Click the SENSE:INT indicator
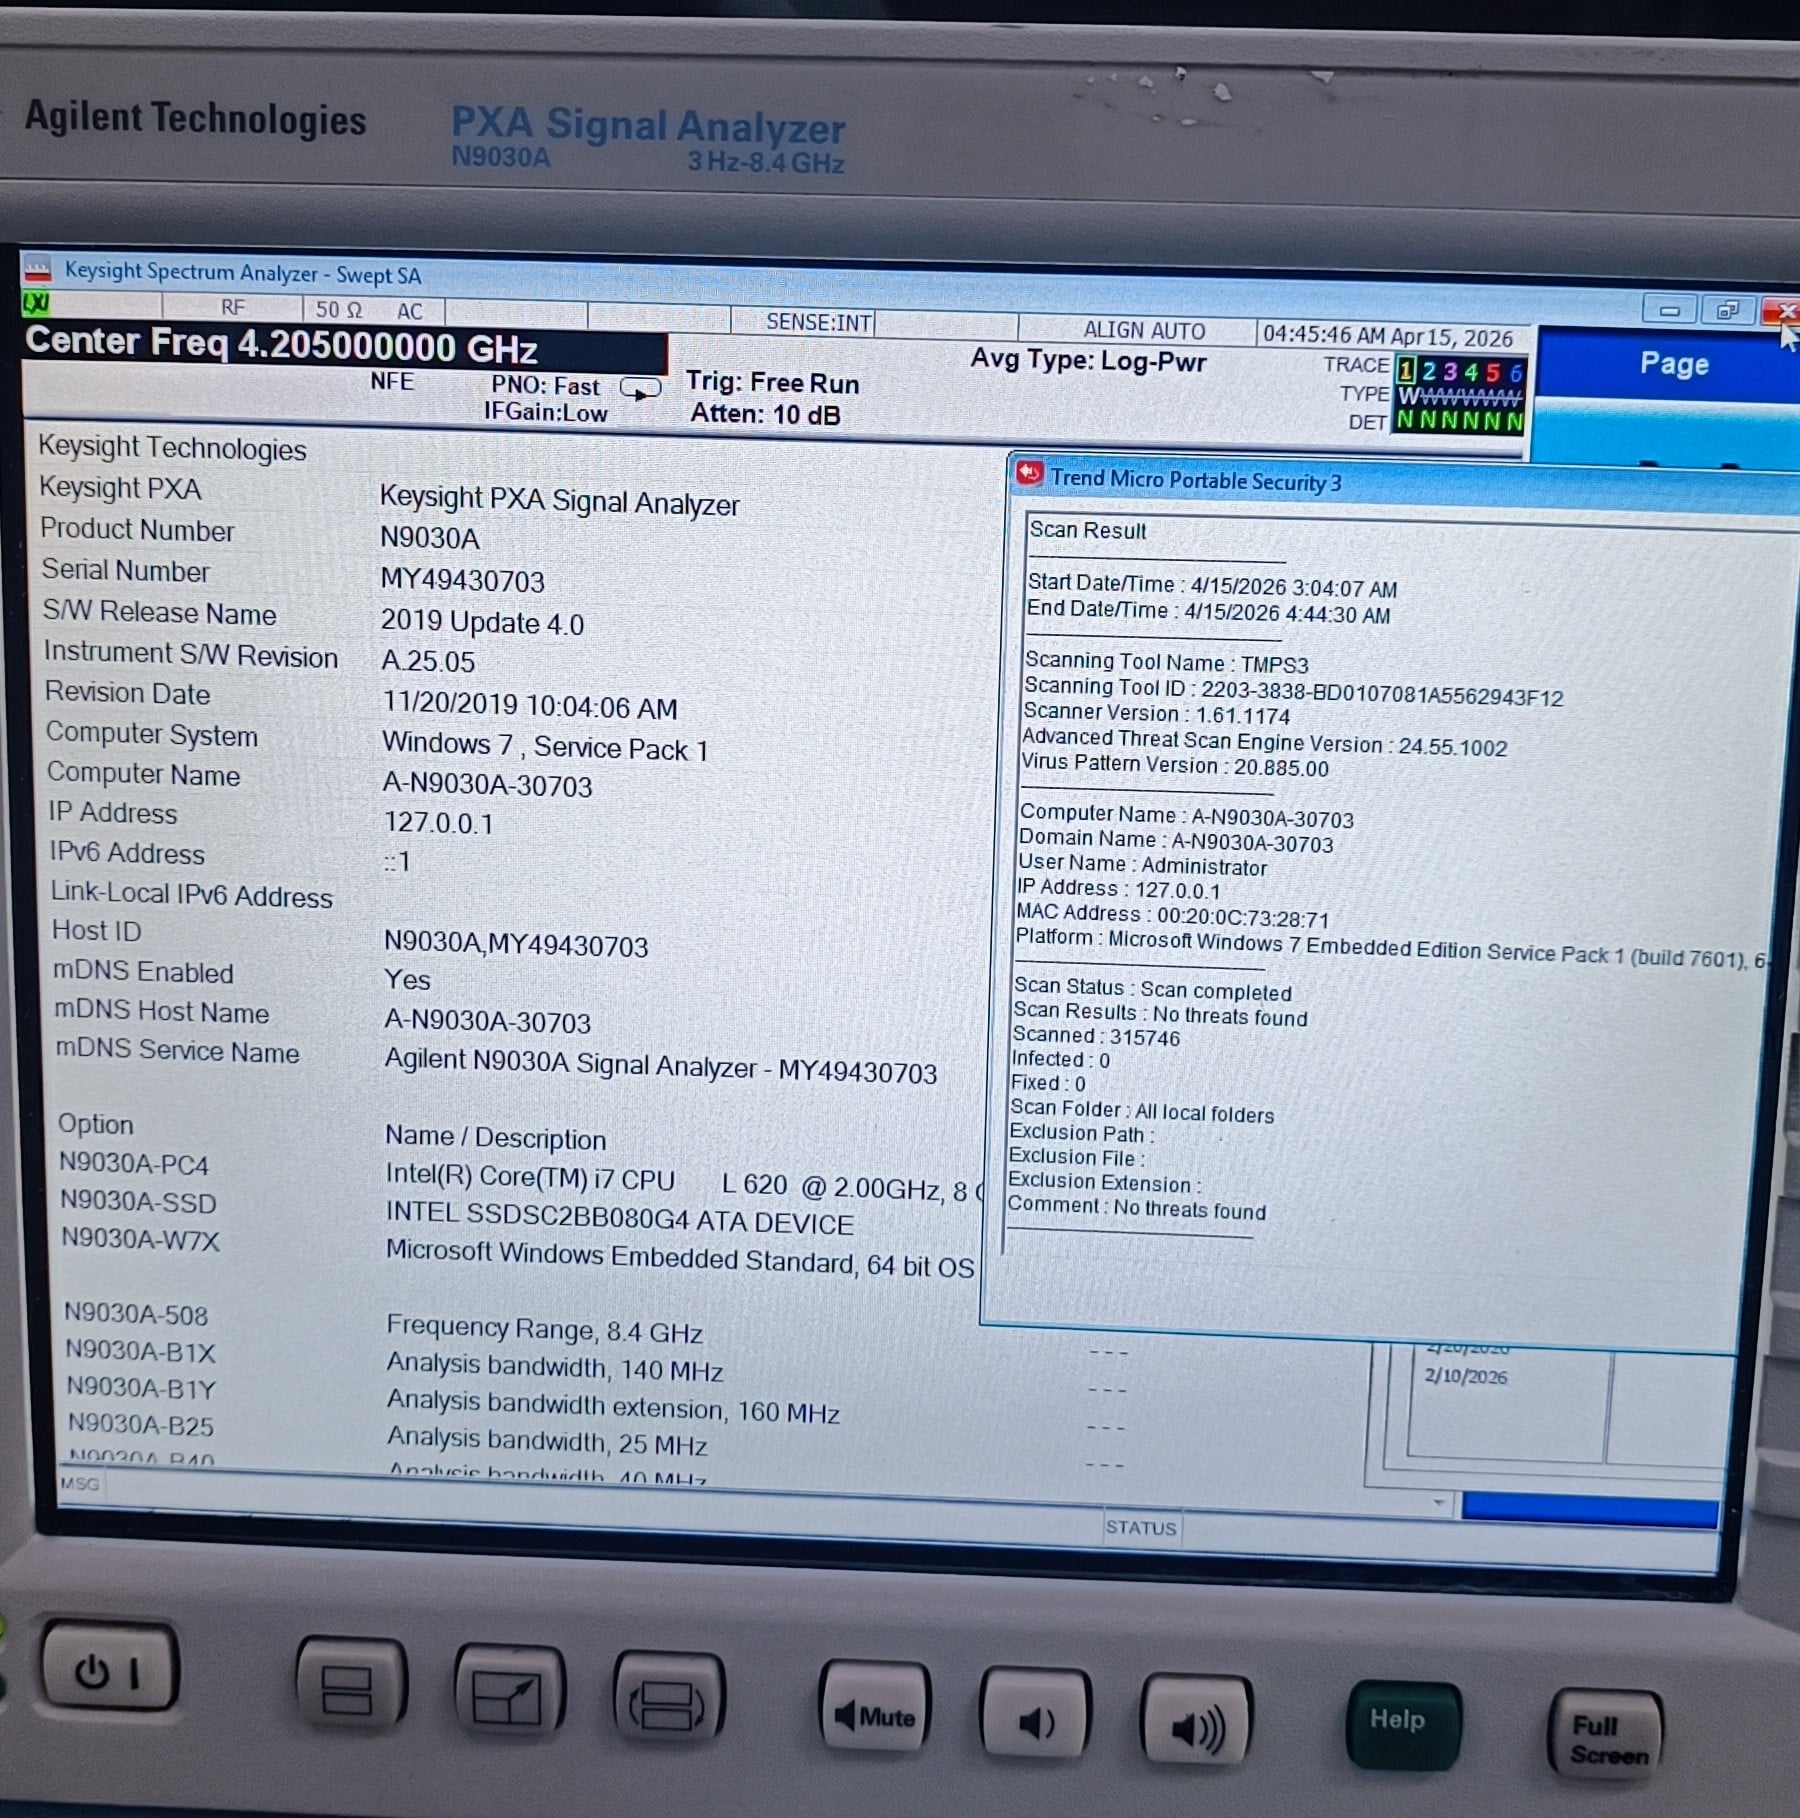1800x1818 pixels. tap(819, 322)
